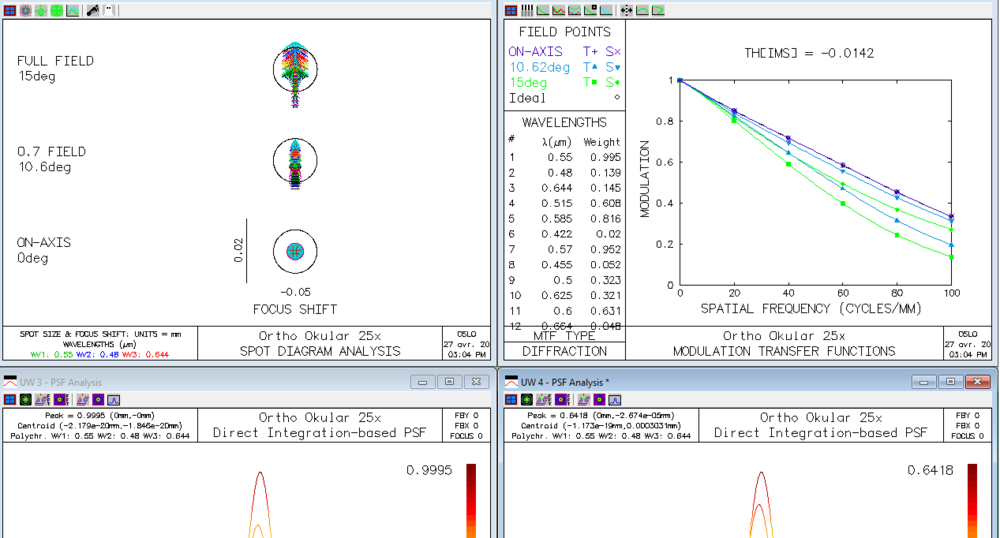1000x538 pixels.
Task: Click the 0.9995 color scale bar in UW 3
Action: [x=471, y=500]
